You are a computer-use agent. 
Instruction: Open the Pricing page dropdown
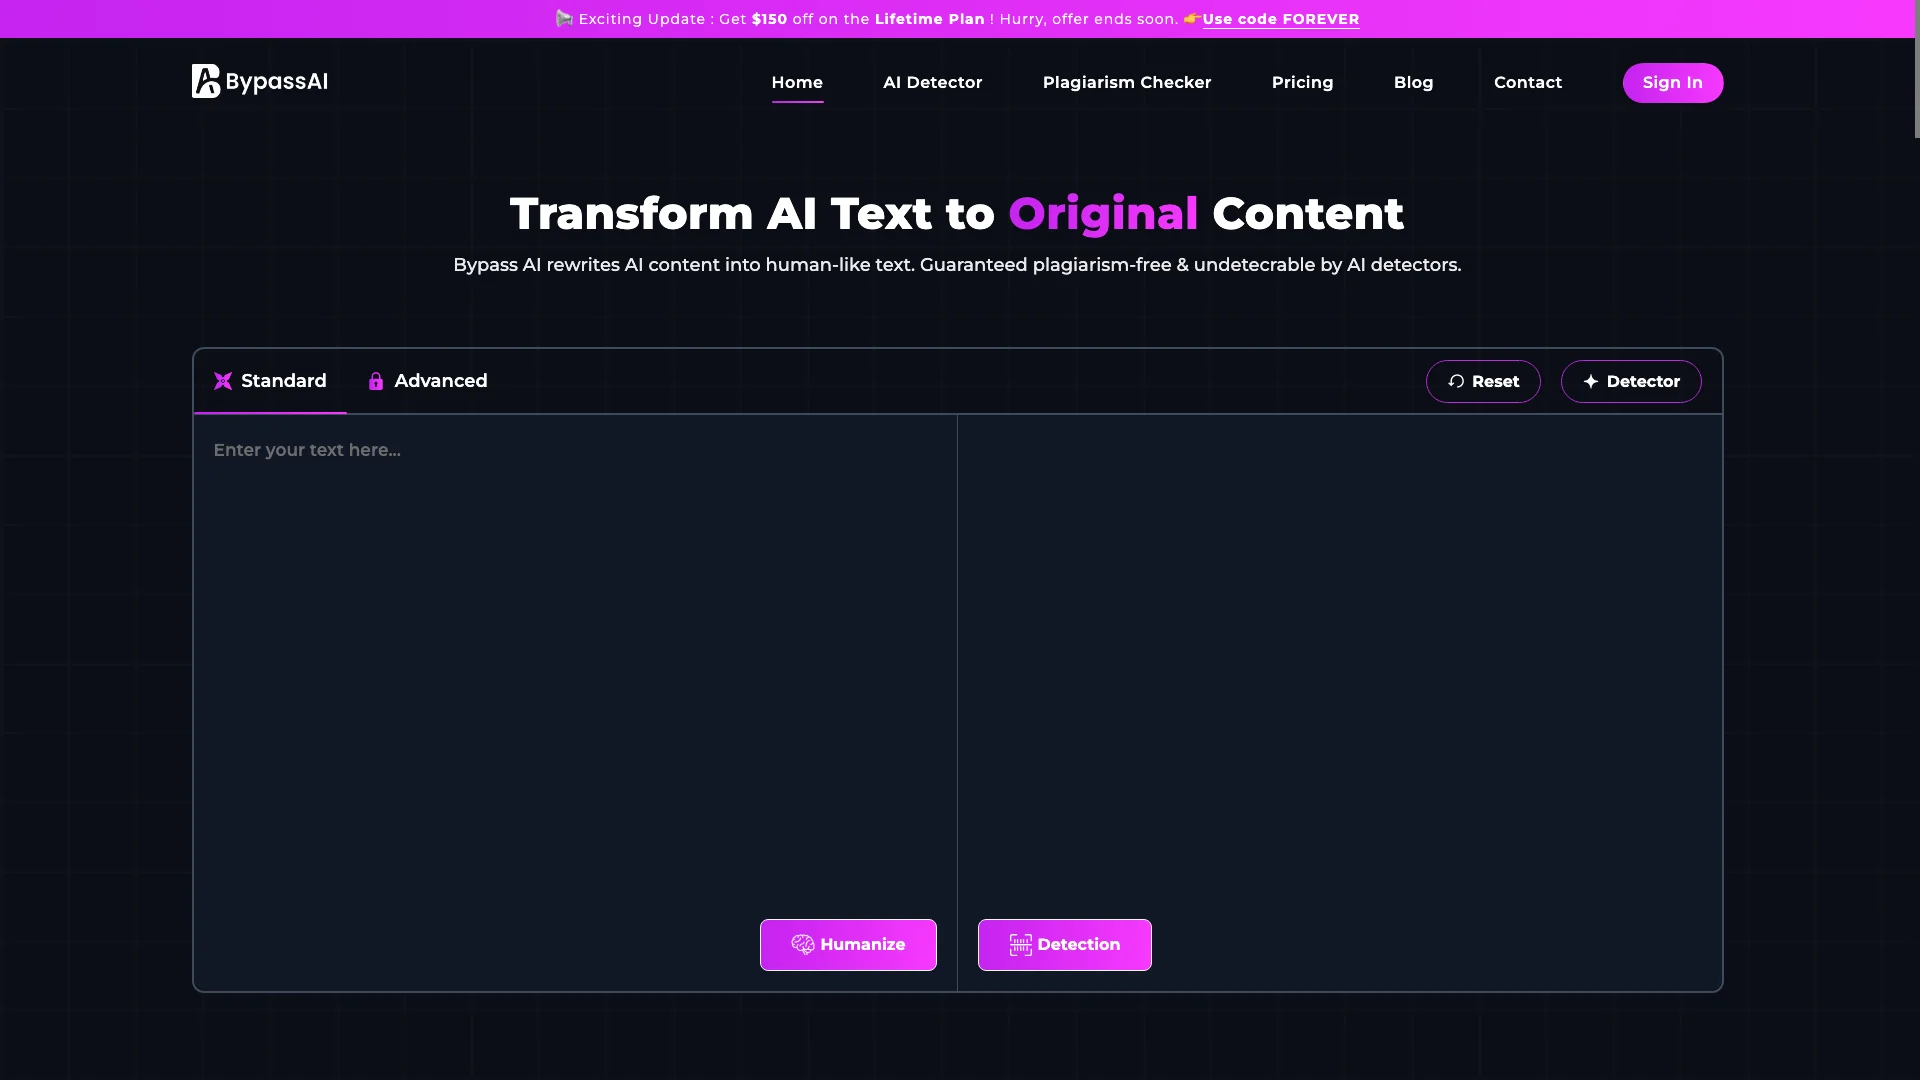[1303, 82]
